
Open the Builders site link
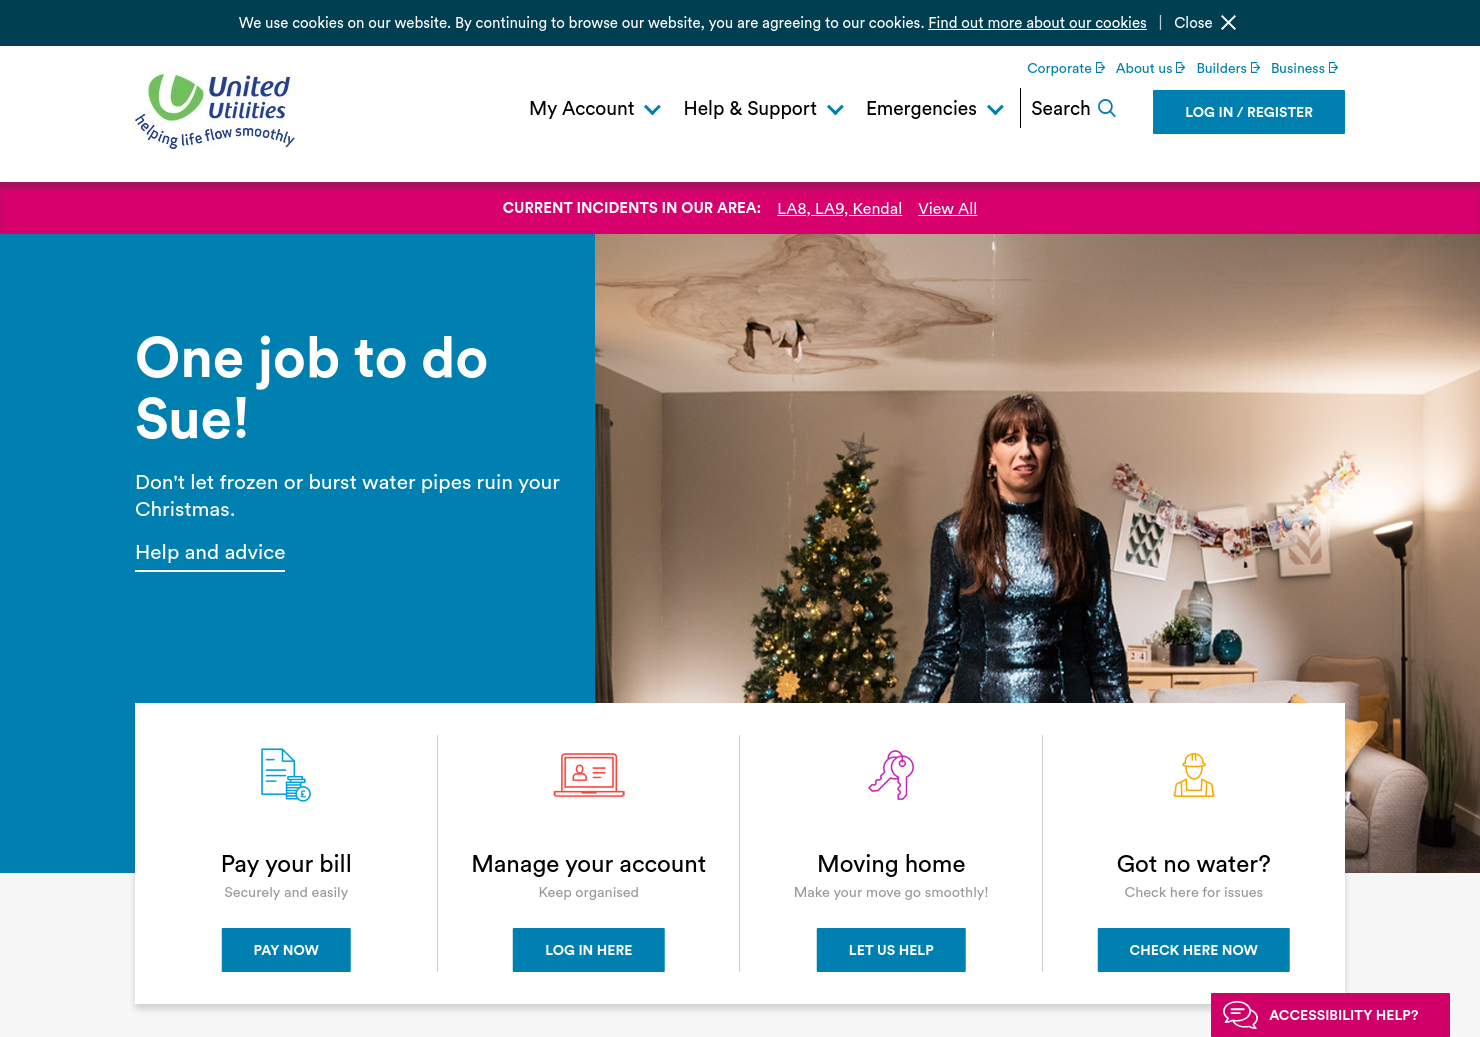click(1228, 68)
